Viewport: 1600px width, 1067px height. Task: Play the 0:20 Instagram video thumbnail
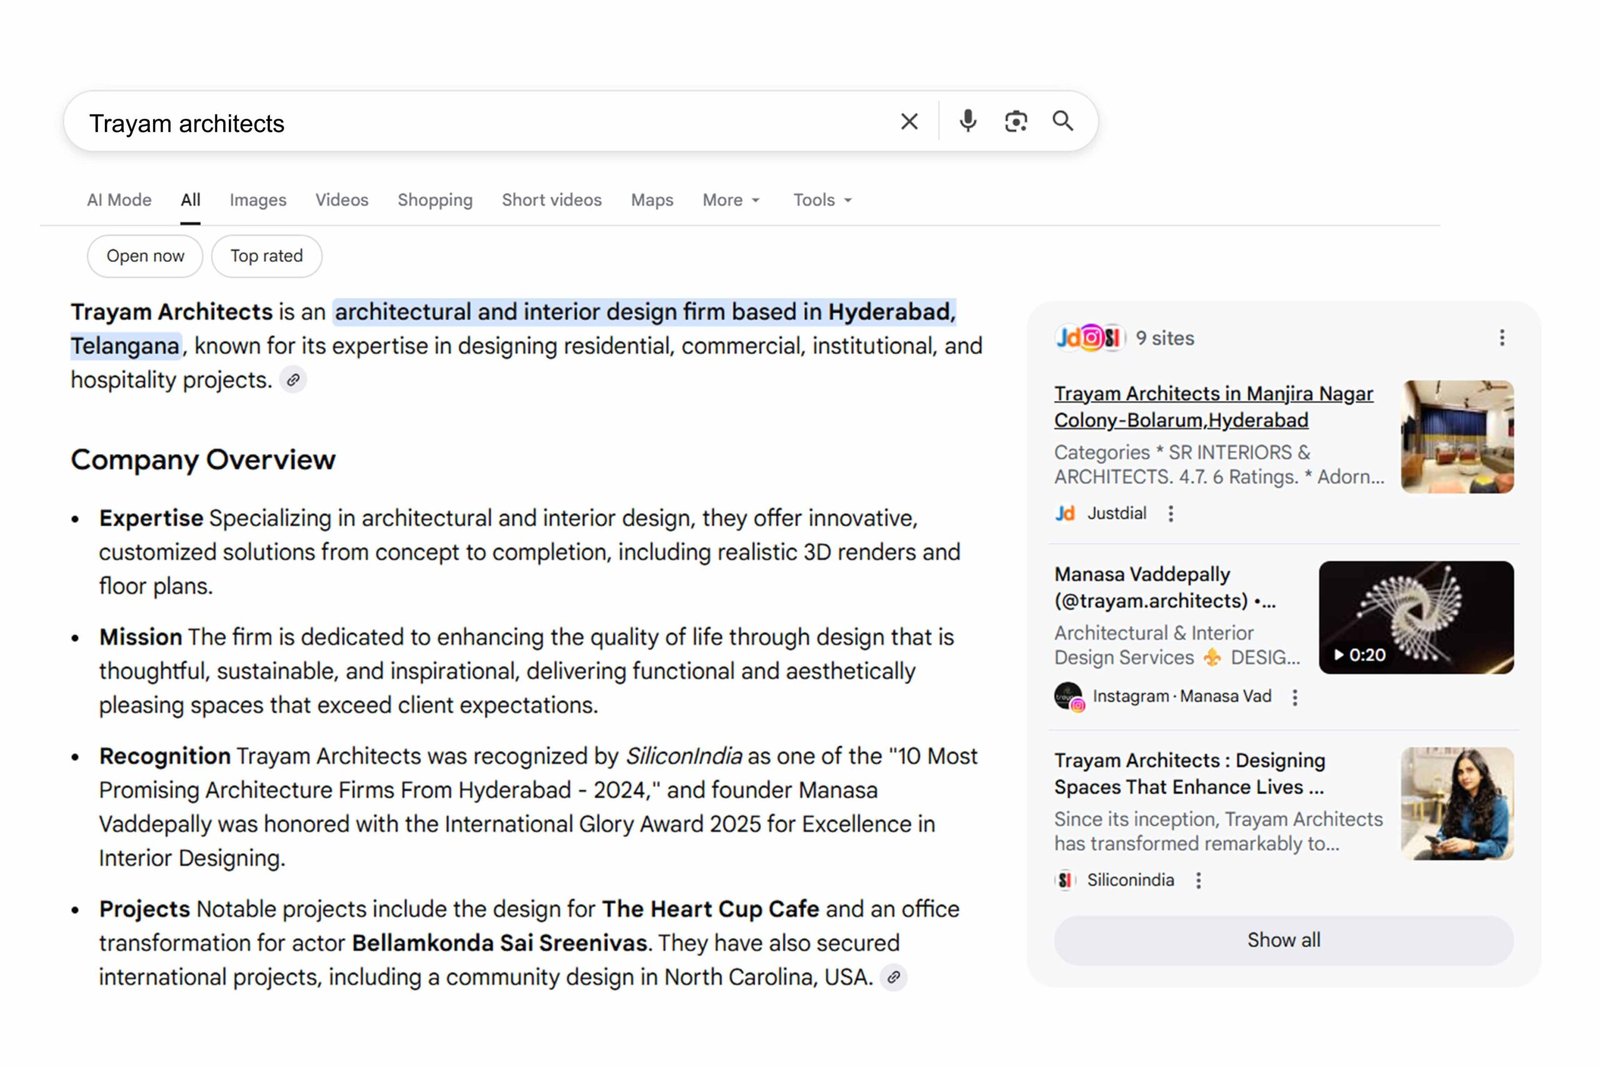pyautogui.click(x=1415, y=617)
